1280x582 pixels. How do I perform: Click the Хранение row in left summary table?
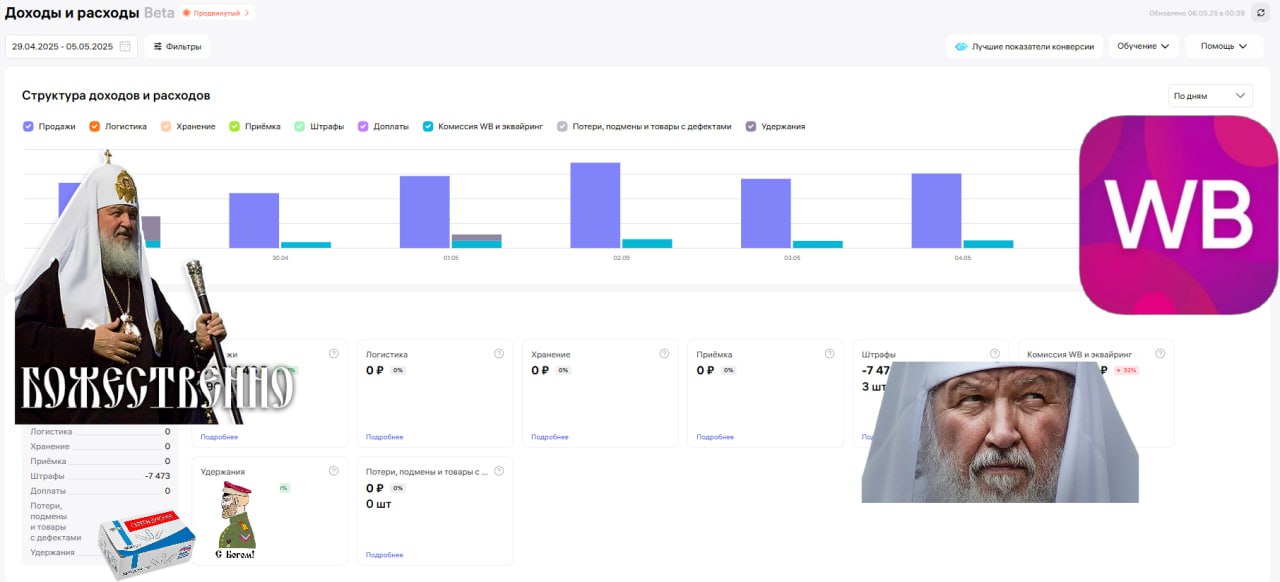click(x=100, y=446)
